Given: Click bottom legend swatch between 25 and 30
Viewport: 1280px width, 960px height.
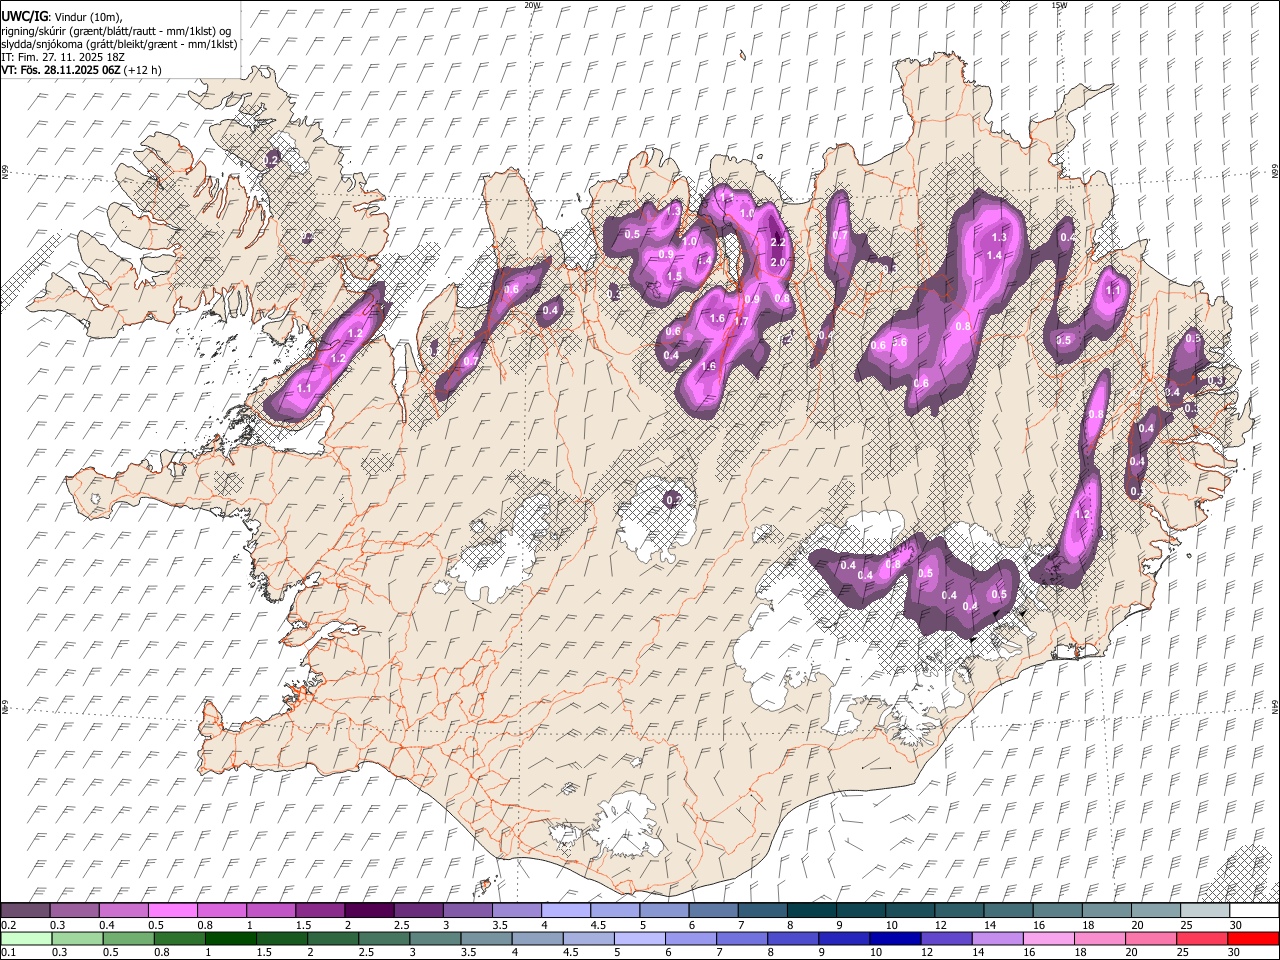Looking at the screenshot, I should click(1204, 938).
